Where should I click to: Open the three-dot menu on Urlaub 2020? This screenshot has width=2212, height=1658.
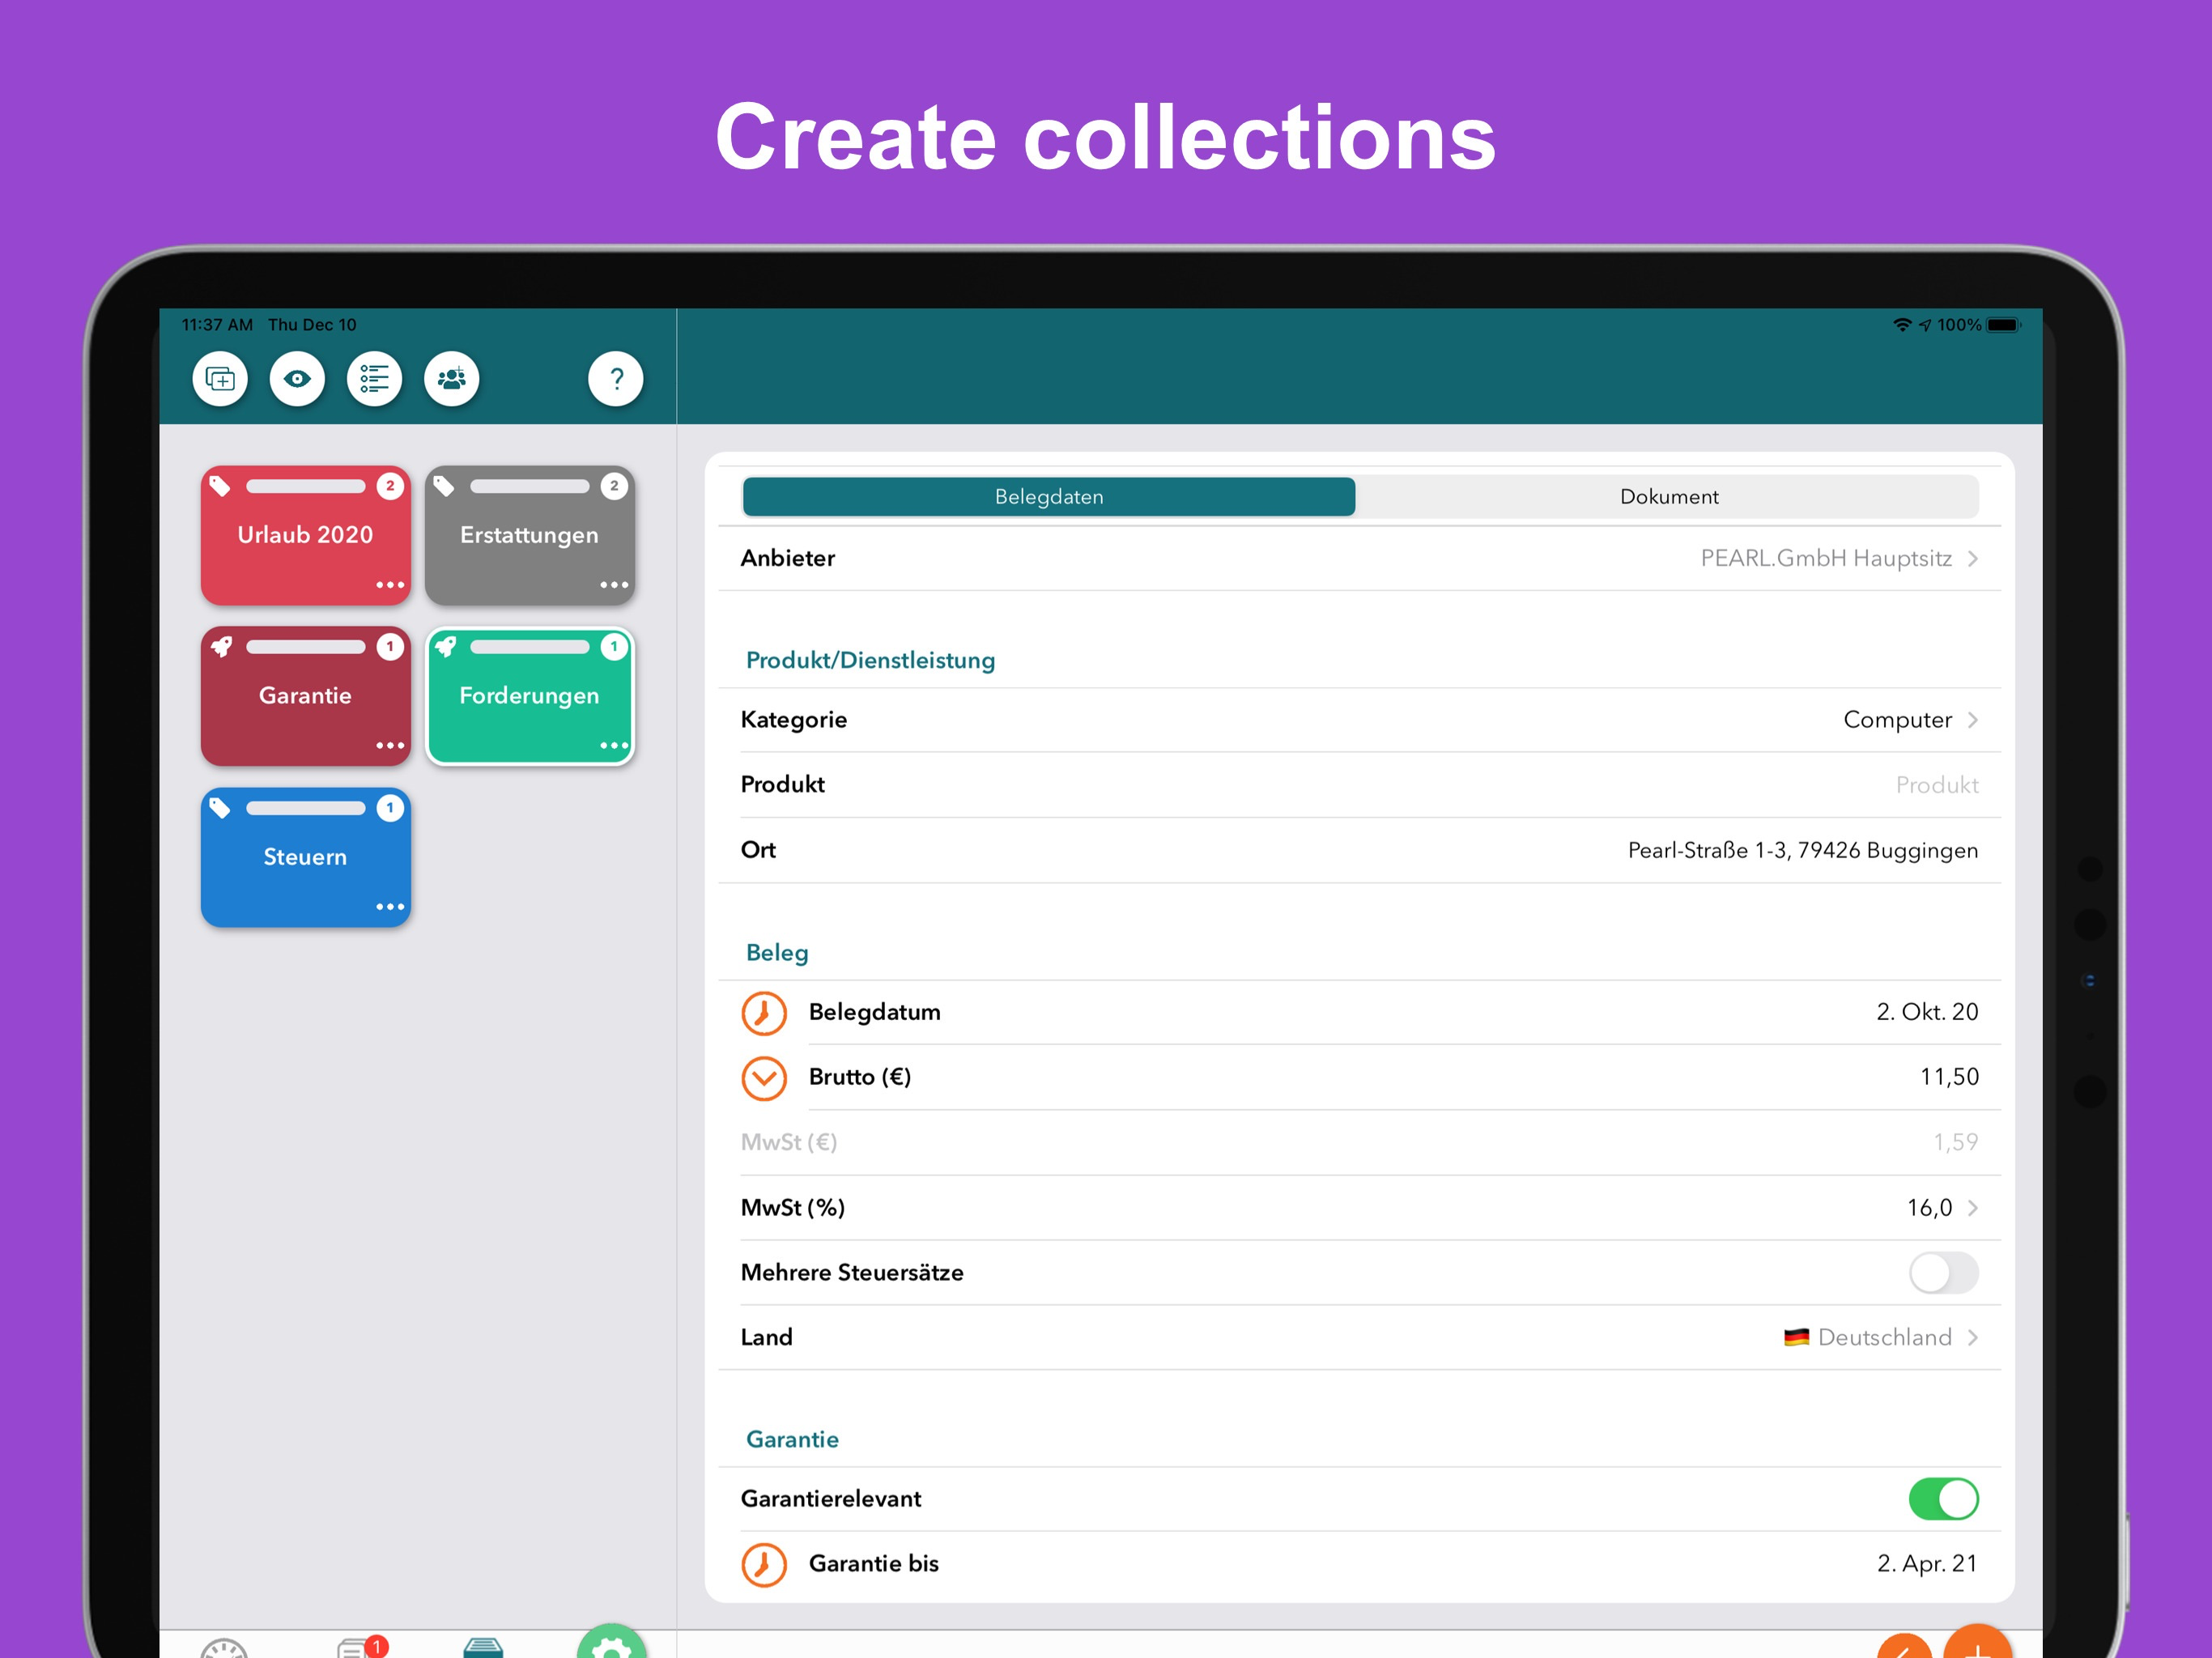tap(390, 585)
